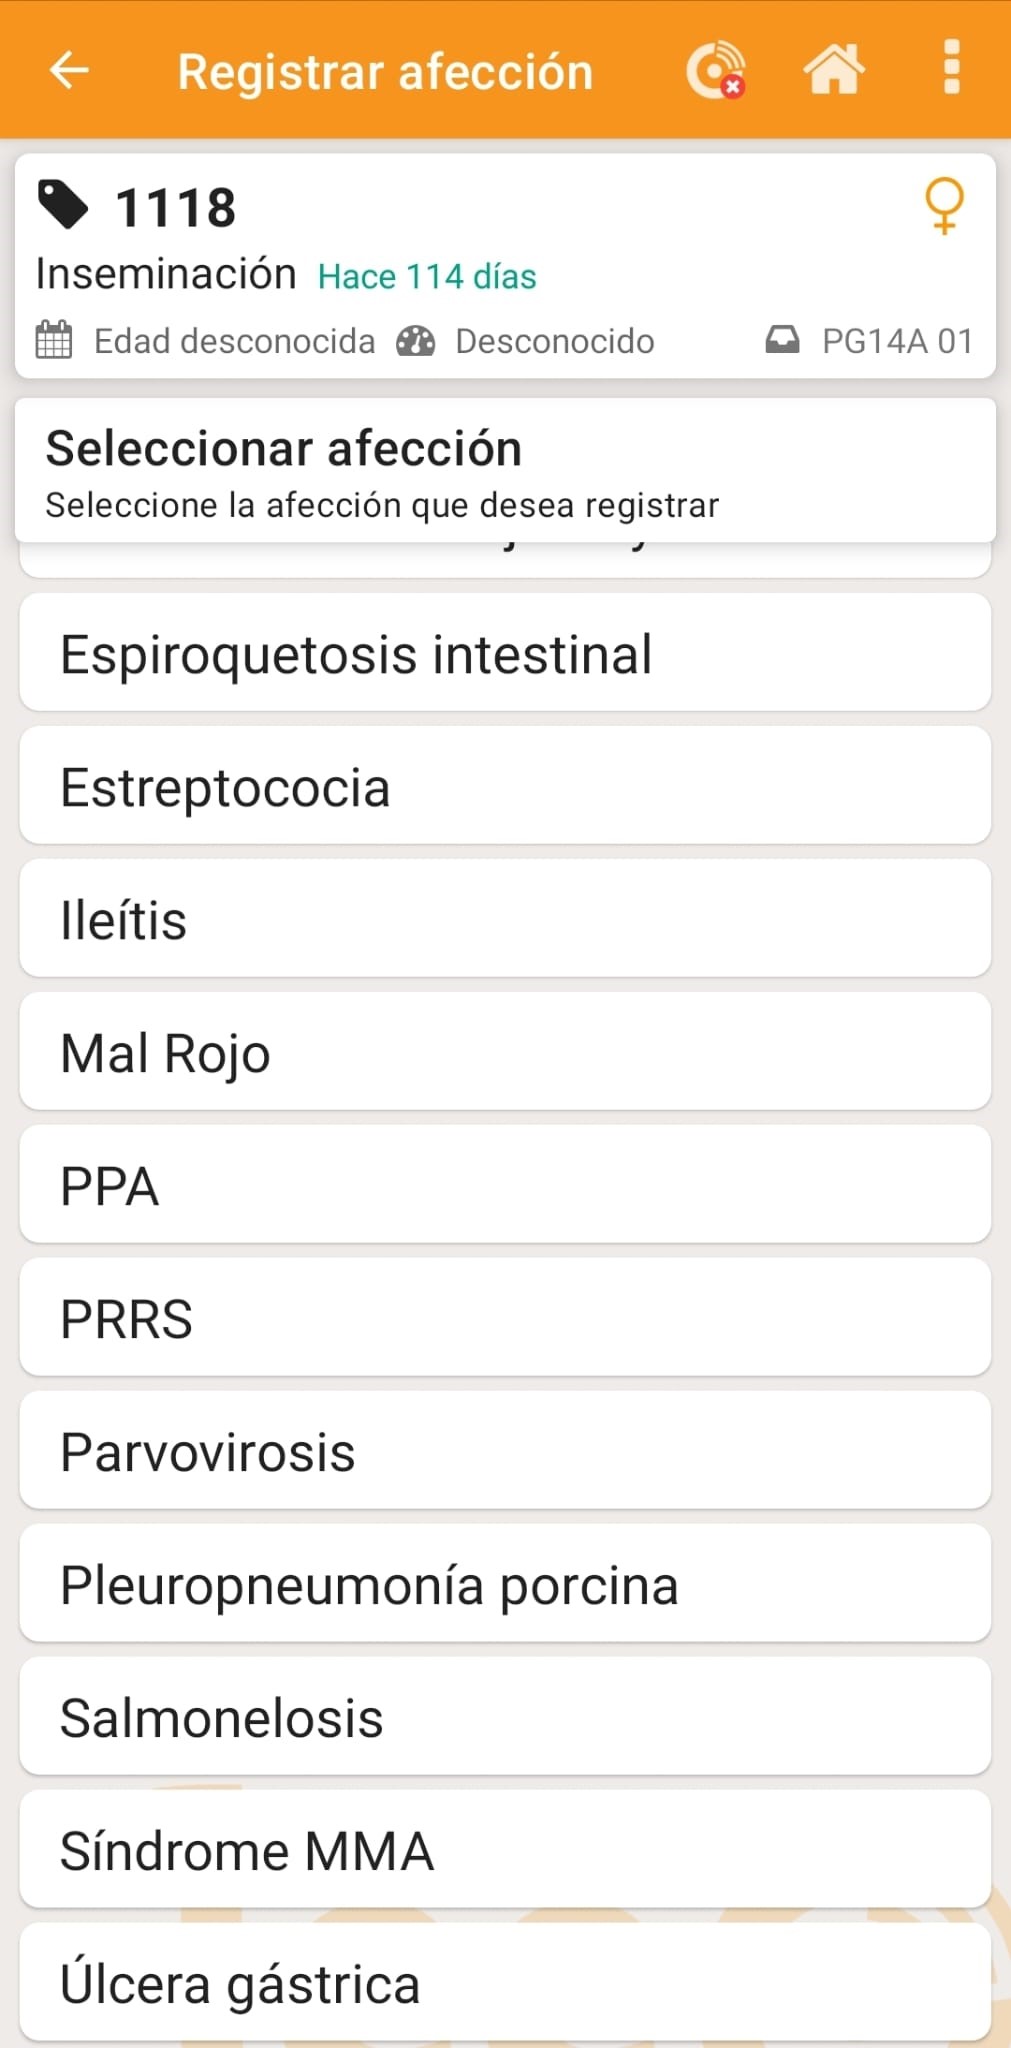
Task: Select Salmonelosis from the list
Action: [505, 1717]
